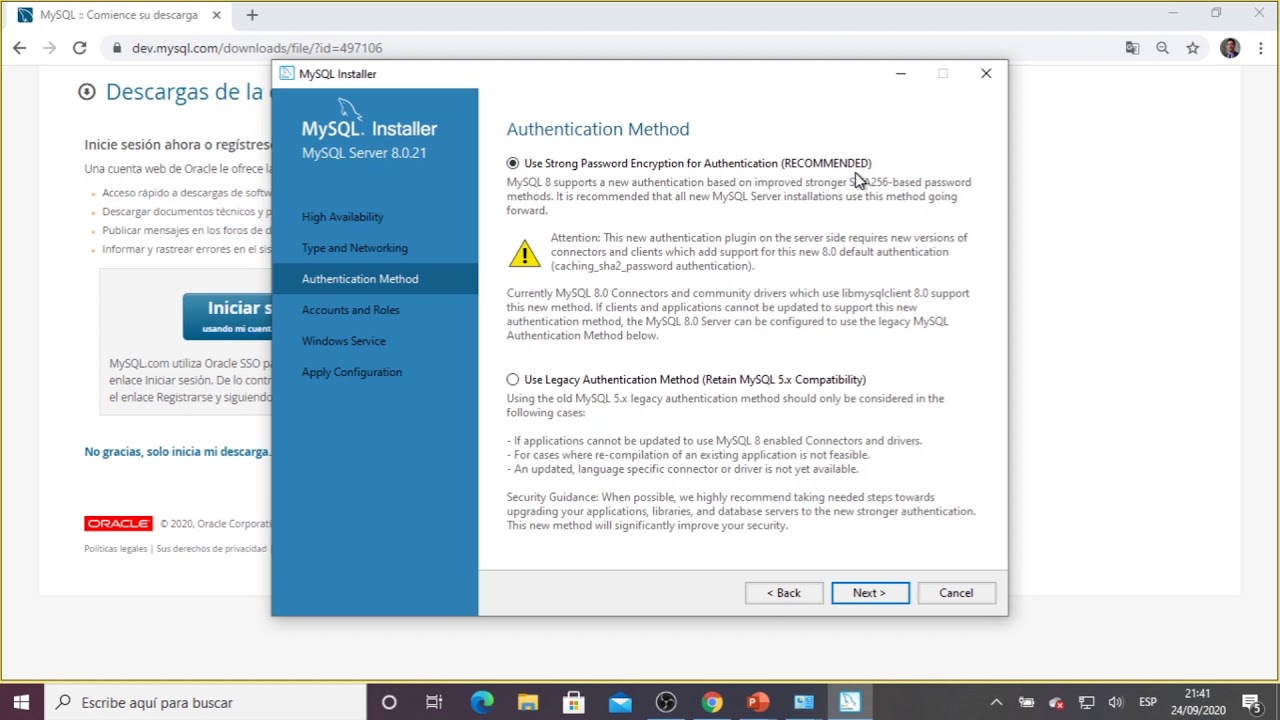Open File Explorer from taskbar
1280x720 pixels.
click(528, 702)
